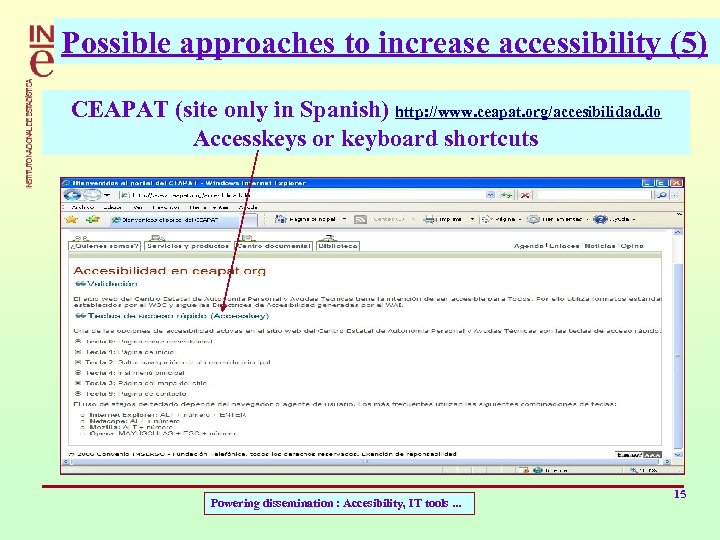Click the Página principal home icon

(281, 219)
